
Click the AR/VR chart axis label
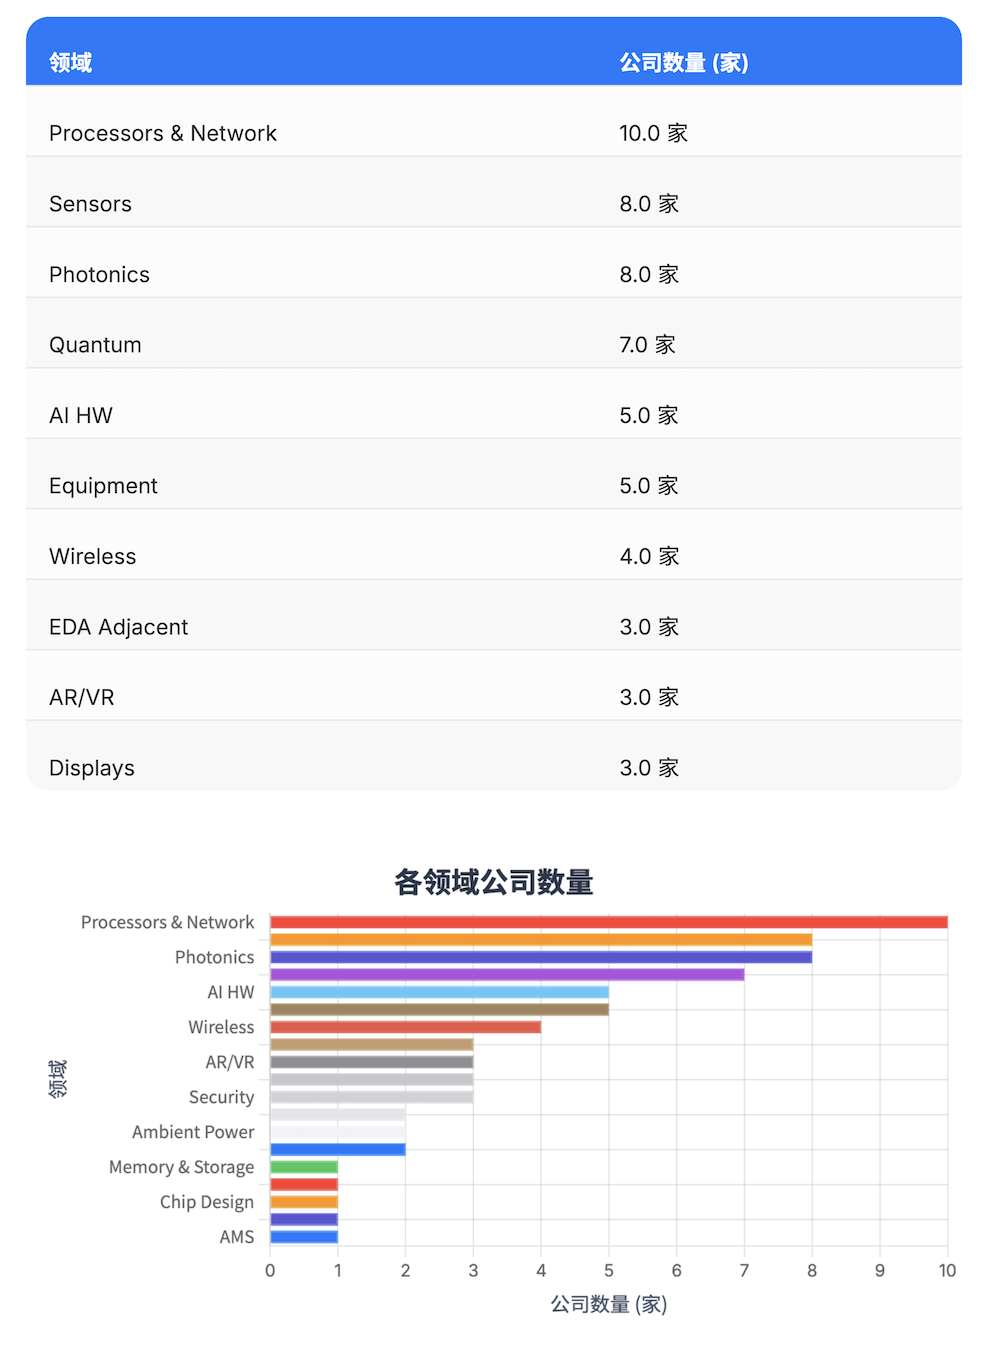[x=229, y=1062]
